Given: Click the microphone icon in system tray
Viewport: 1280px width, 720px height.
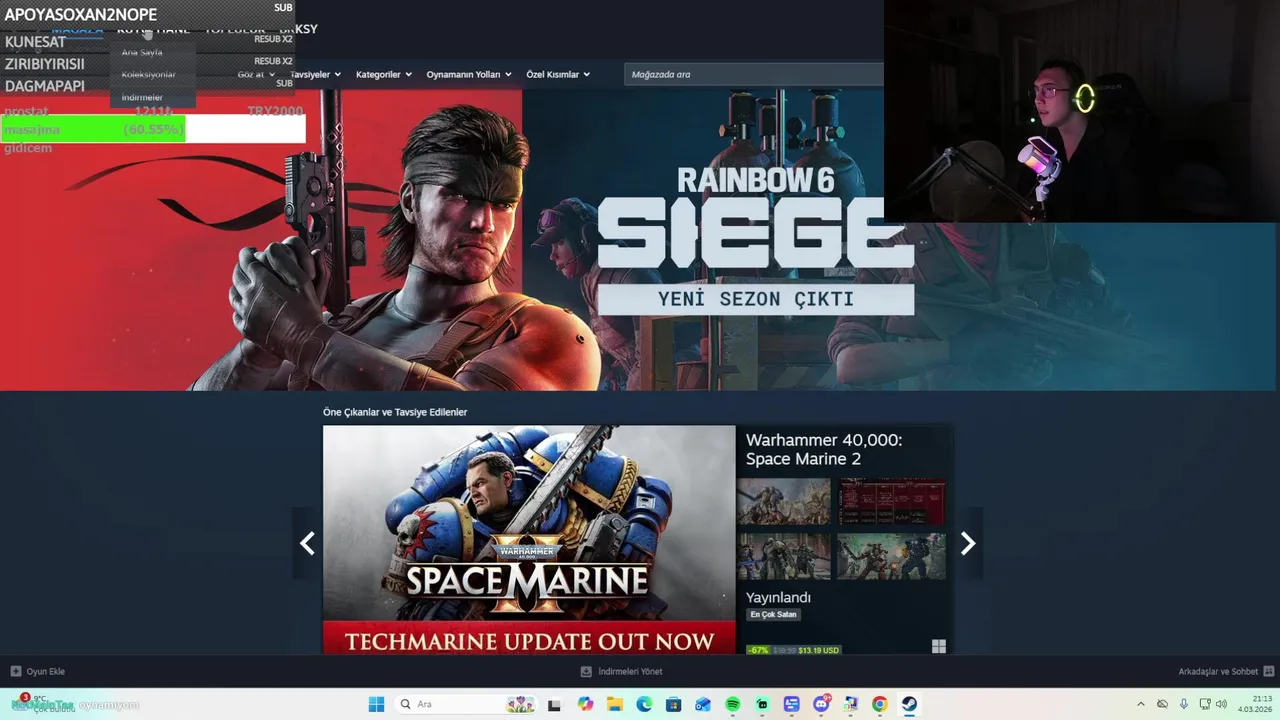Looking at the screenshot, I should (1184, 704).
